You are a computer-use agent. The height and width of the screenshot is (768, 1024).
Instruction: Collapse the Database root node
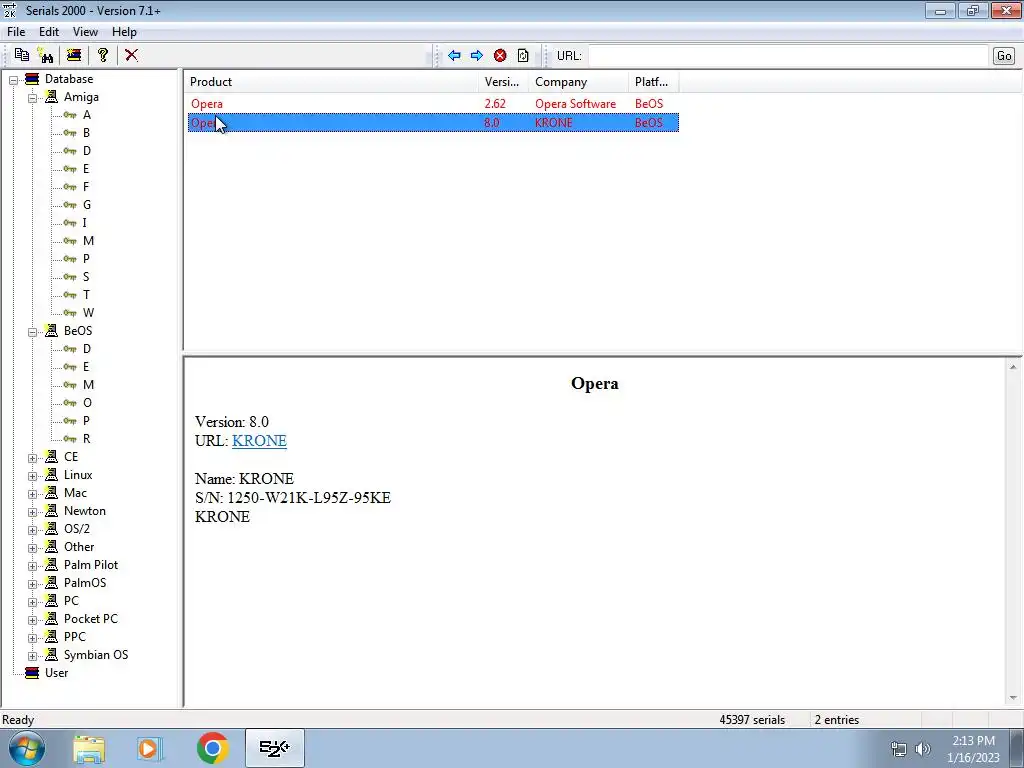click(x=13, y=80)
